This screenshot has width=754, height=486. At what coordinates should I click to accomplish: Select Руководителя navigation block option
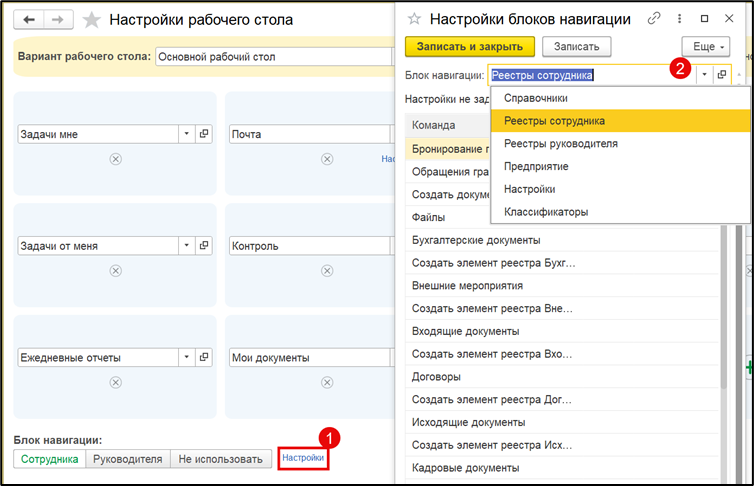pyautogui.click(x=127, y=459)
